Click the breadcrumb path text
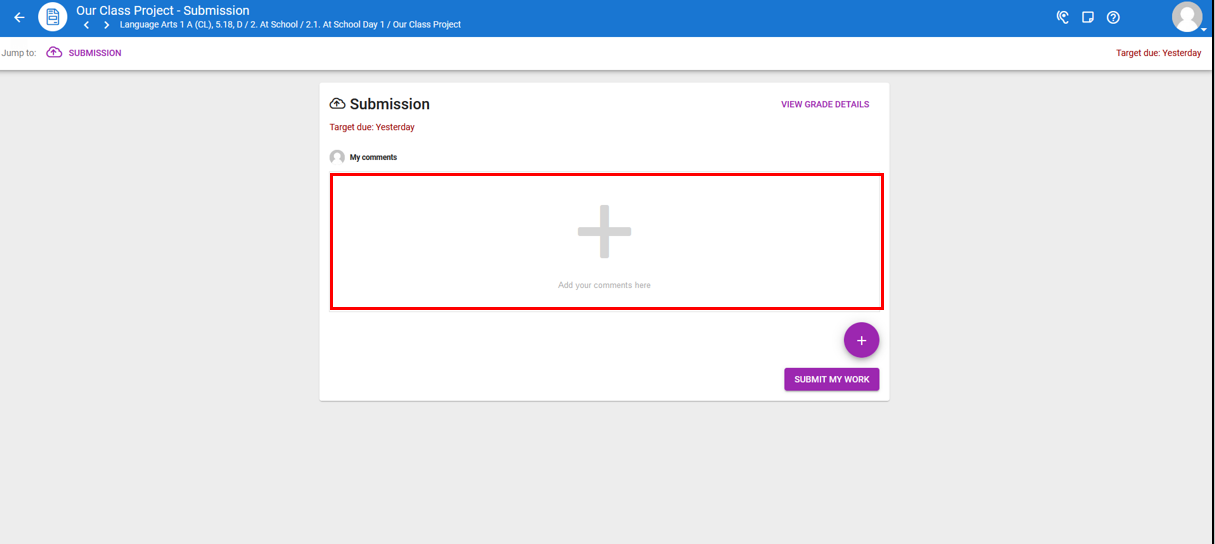This screenshot has width=1215, height=544. (290, 25)
